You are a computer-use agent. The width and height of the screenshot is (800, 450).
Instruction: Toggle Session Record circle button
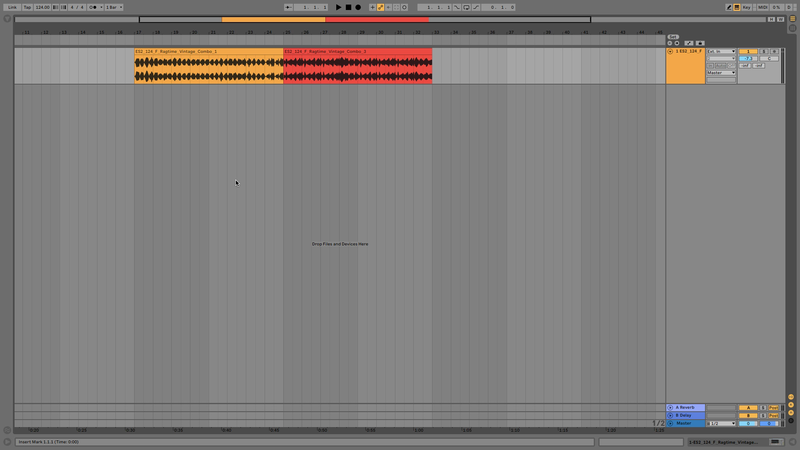point(405,7)
